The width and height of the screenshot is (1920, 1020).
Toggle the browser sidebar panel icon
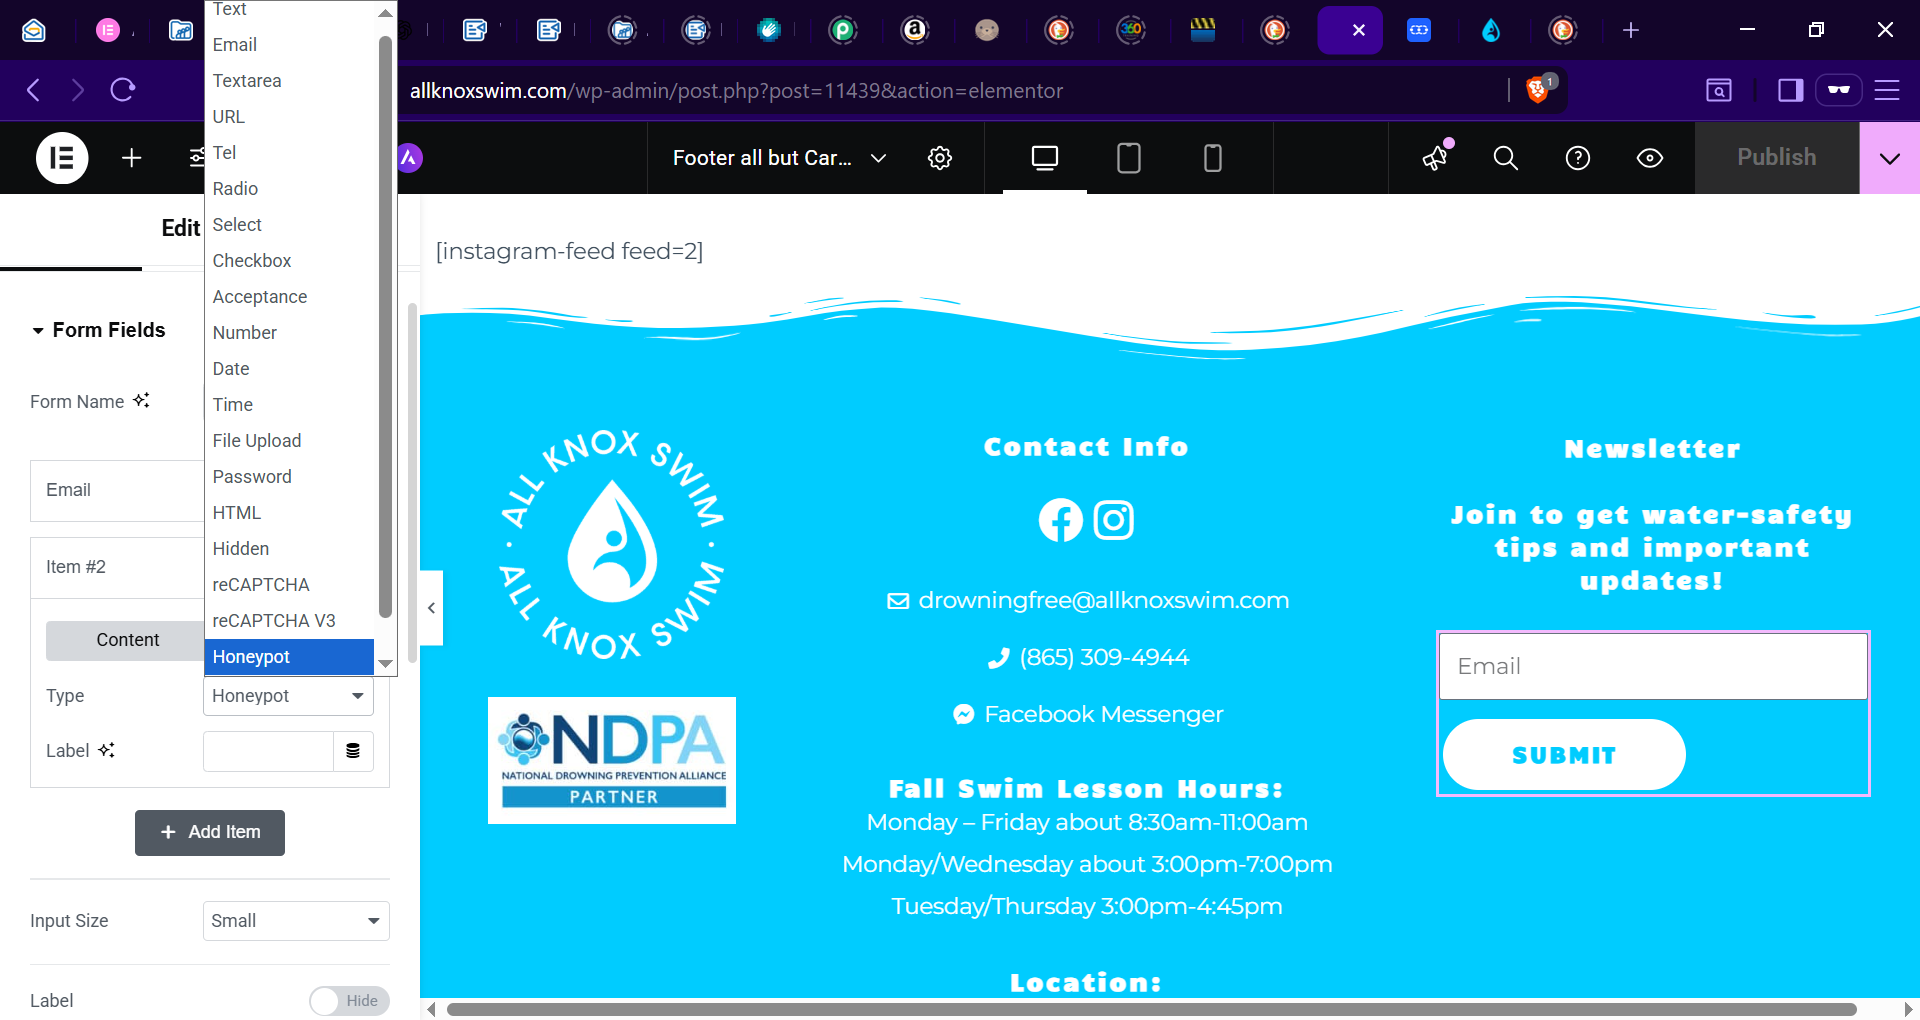pos(1790,90)
